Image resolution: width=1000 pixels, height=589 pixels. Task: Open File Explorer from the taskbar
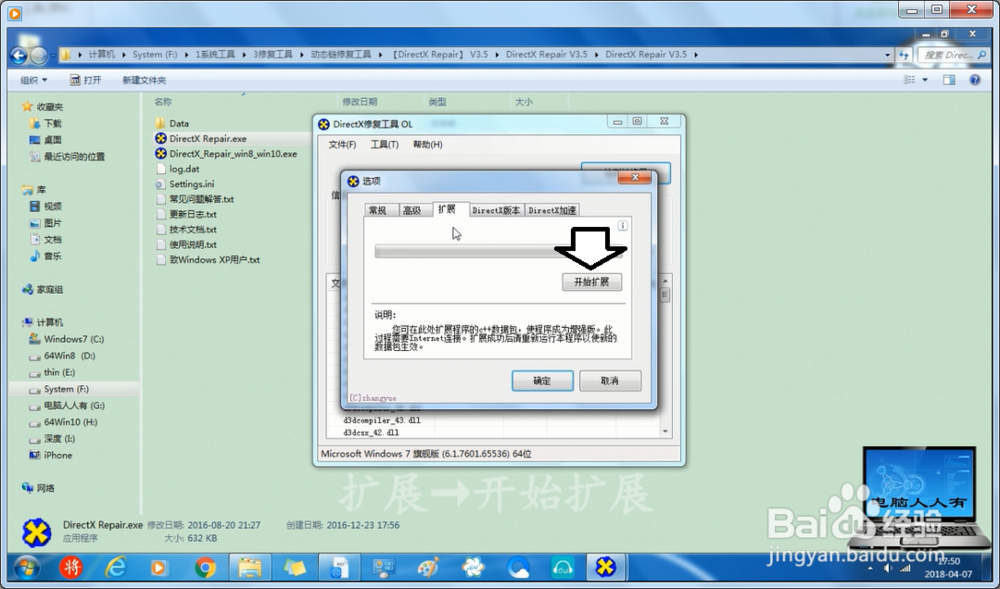(249, 567)
